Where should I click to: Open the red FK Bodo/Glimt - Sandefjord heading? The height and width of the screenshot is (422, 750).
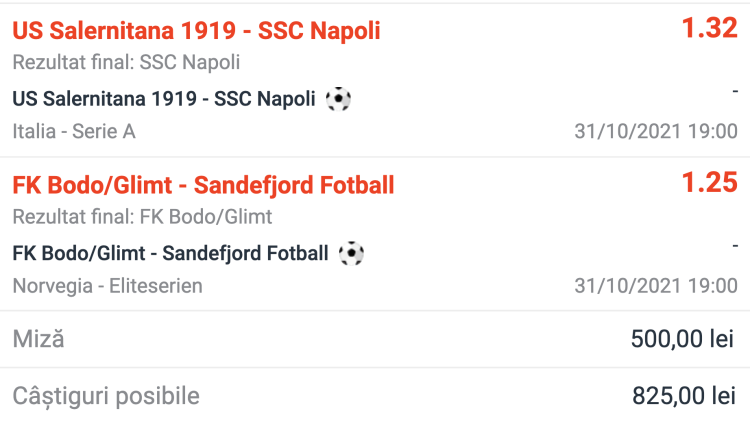point(203,185)
